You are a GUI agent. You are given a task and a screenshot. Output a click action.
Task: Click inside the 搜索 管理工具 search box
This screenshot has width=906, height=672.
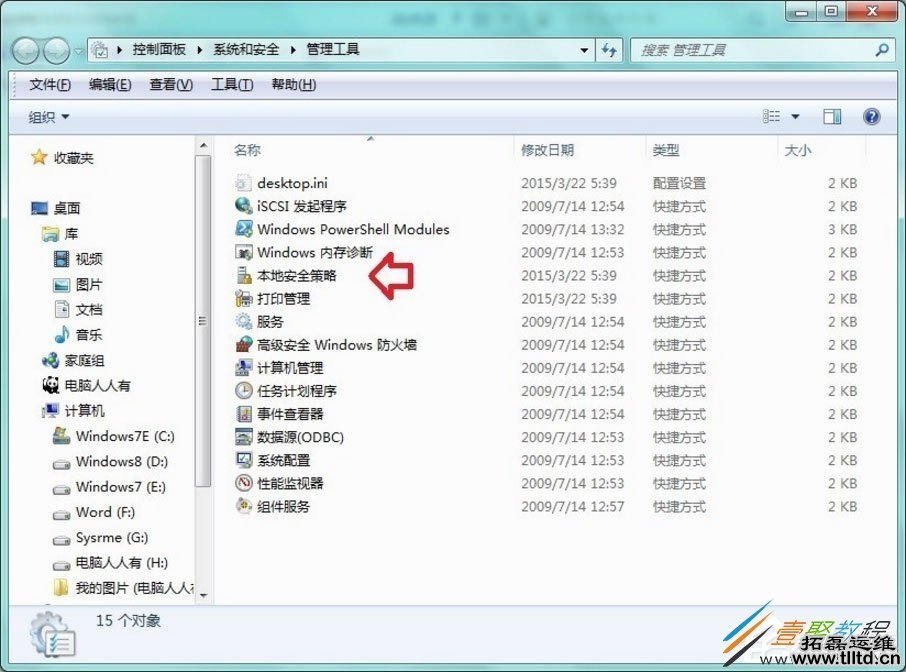[760, 49]
